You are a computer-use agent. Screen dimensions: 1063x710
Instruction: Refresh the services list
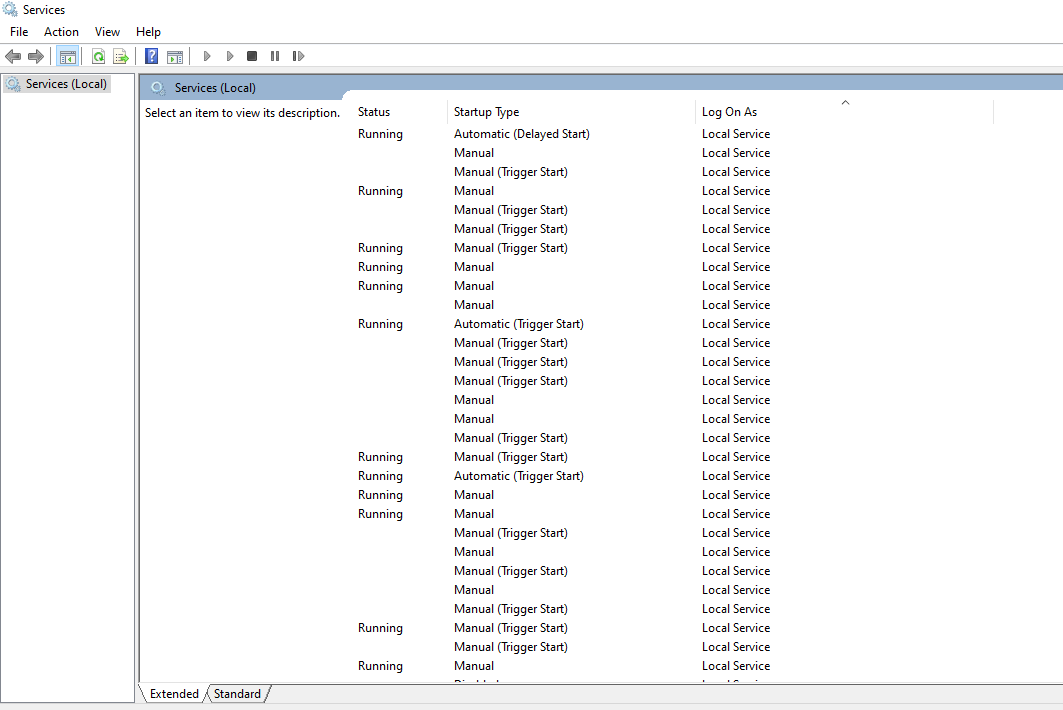(98, 57)
